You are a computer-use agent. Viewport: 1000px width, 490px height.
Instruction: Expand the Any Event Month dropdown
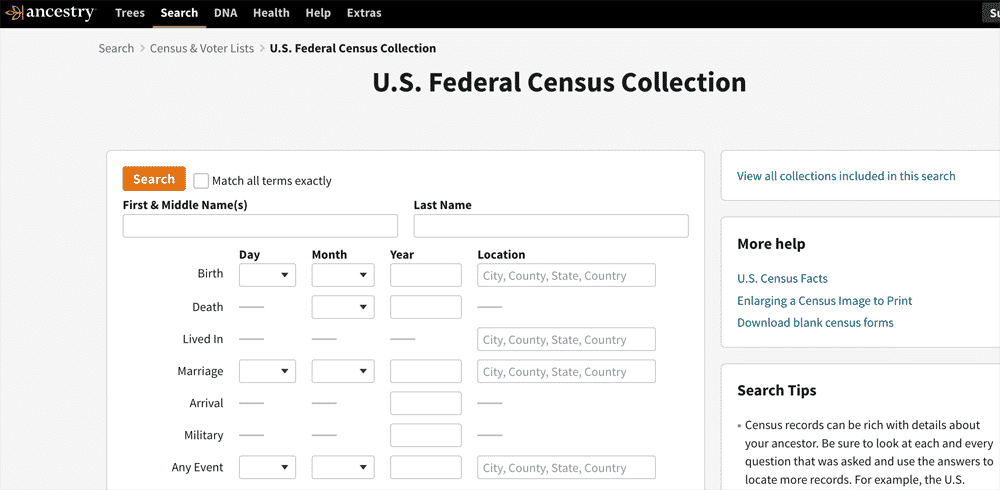tap(343, 467)
